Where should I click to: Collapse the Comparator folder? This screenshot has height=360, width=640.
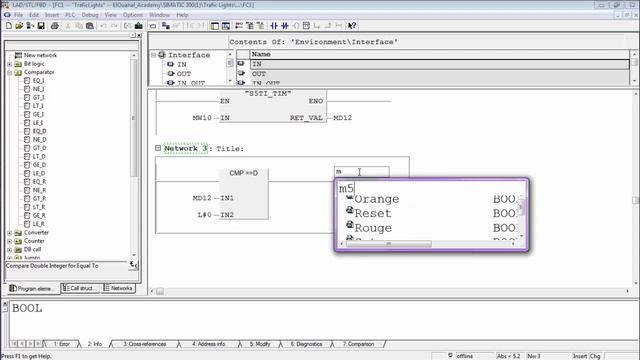[10, 73]
